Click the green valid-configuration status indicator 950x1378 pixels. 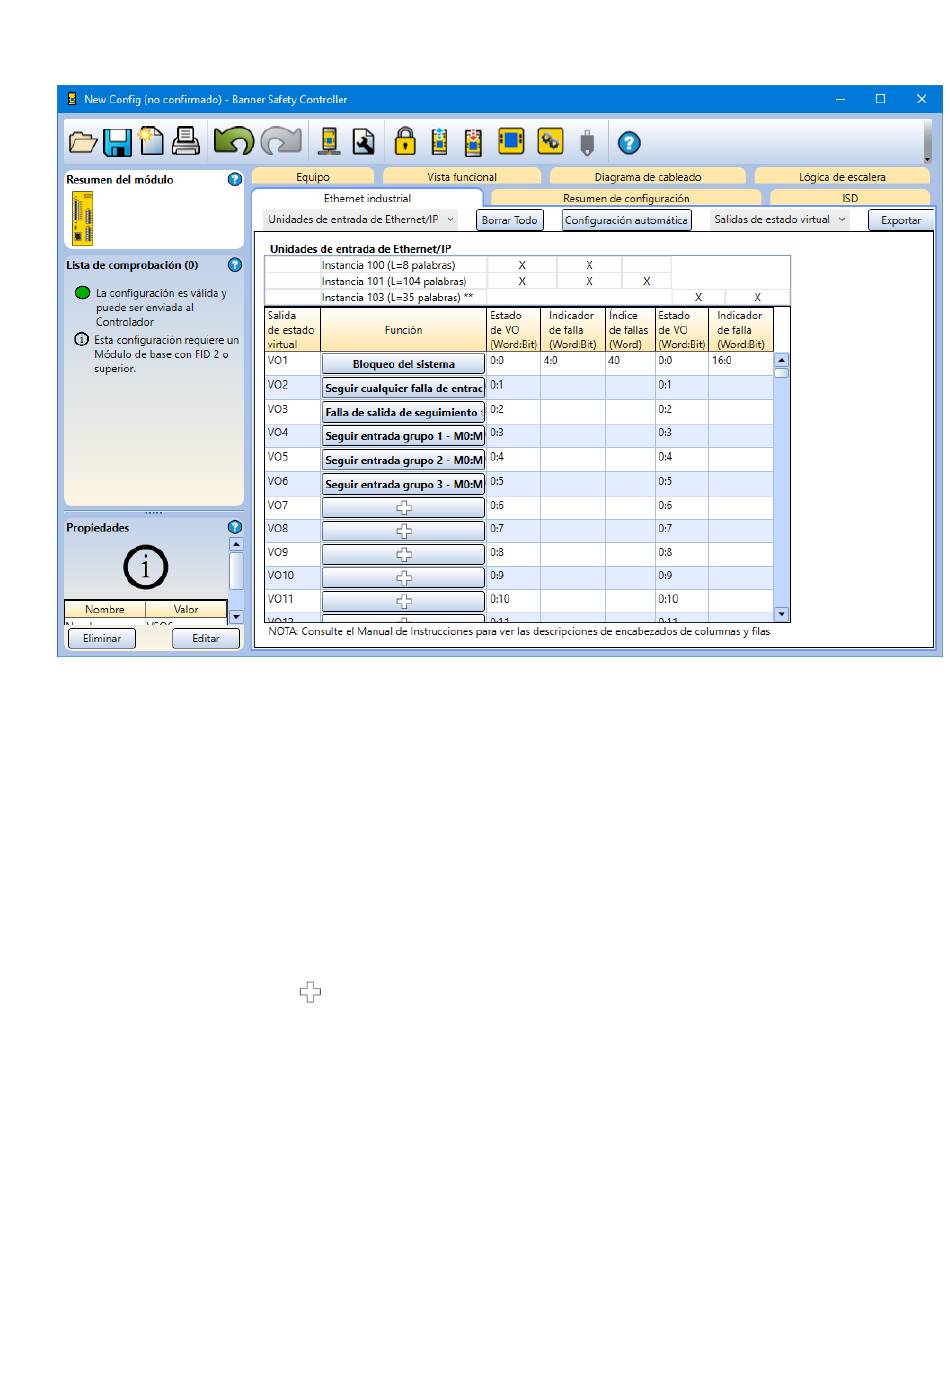click(x=83, y=294)
